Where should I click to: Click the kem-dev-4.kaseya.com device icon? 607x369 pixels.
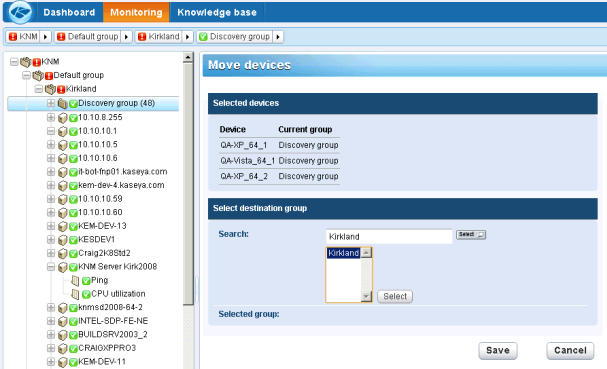pos(62,185)
